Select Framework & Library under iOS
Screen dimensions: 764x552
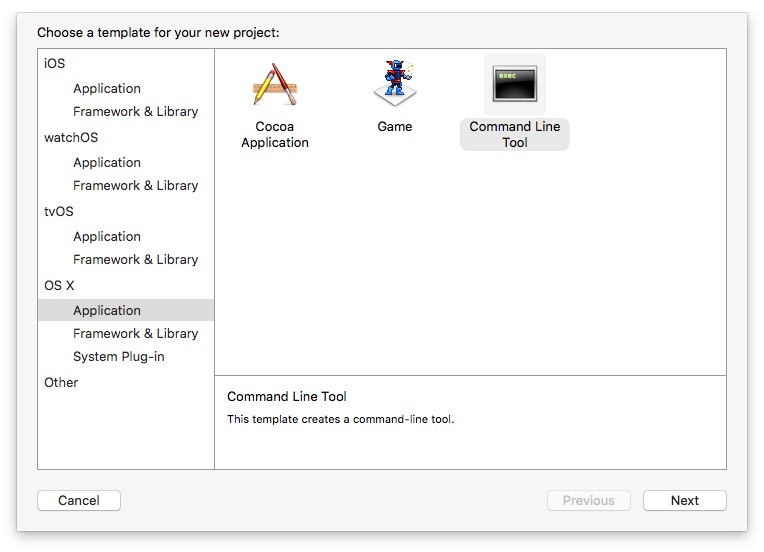tap(135, 112)
